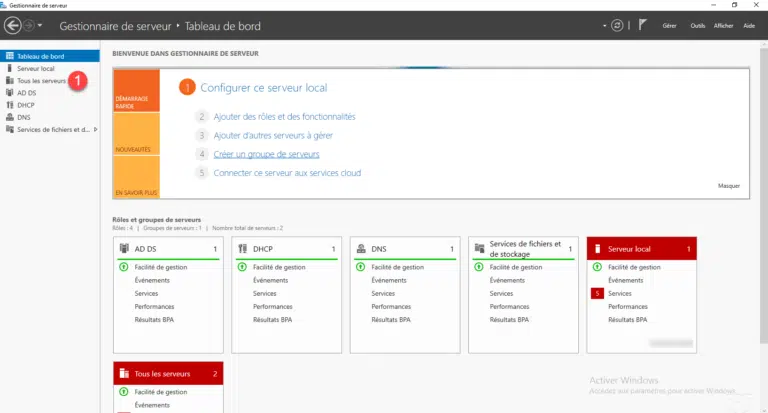The image size is (768, 413).
Task: Click the red 5 Services badge
Action: [597, 293]
